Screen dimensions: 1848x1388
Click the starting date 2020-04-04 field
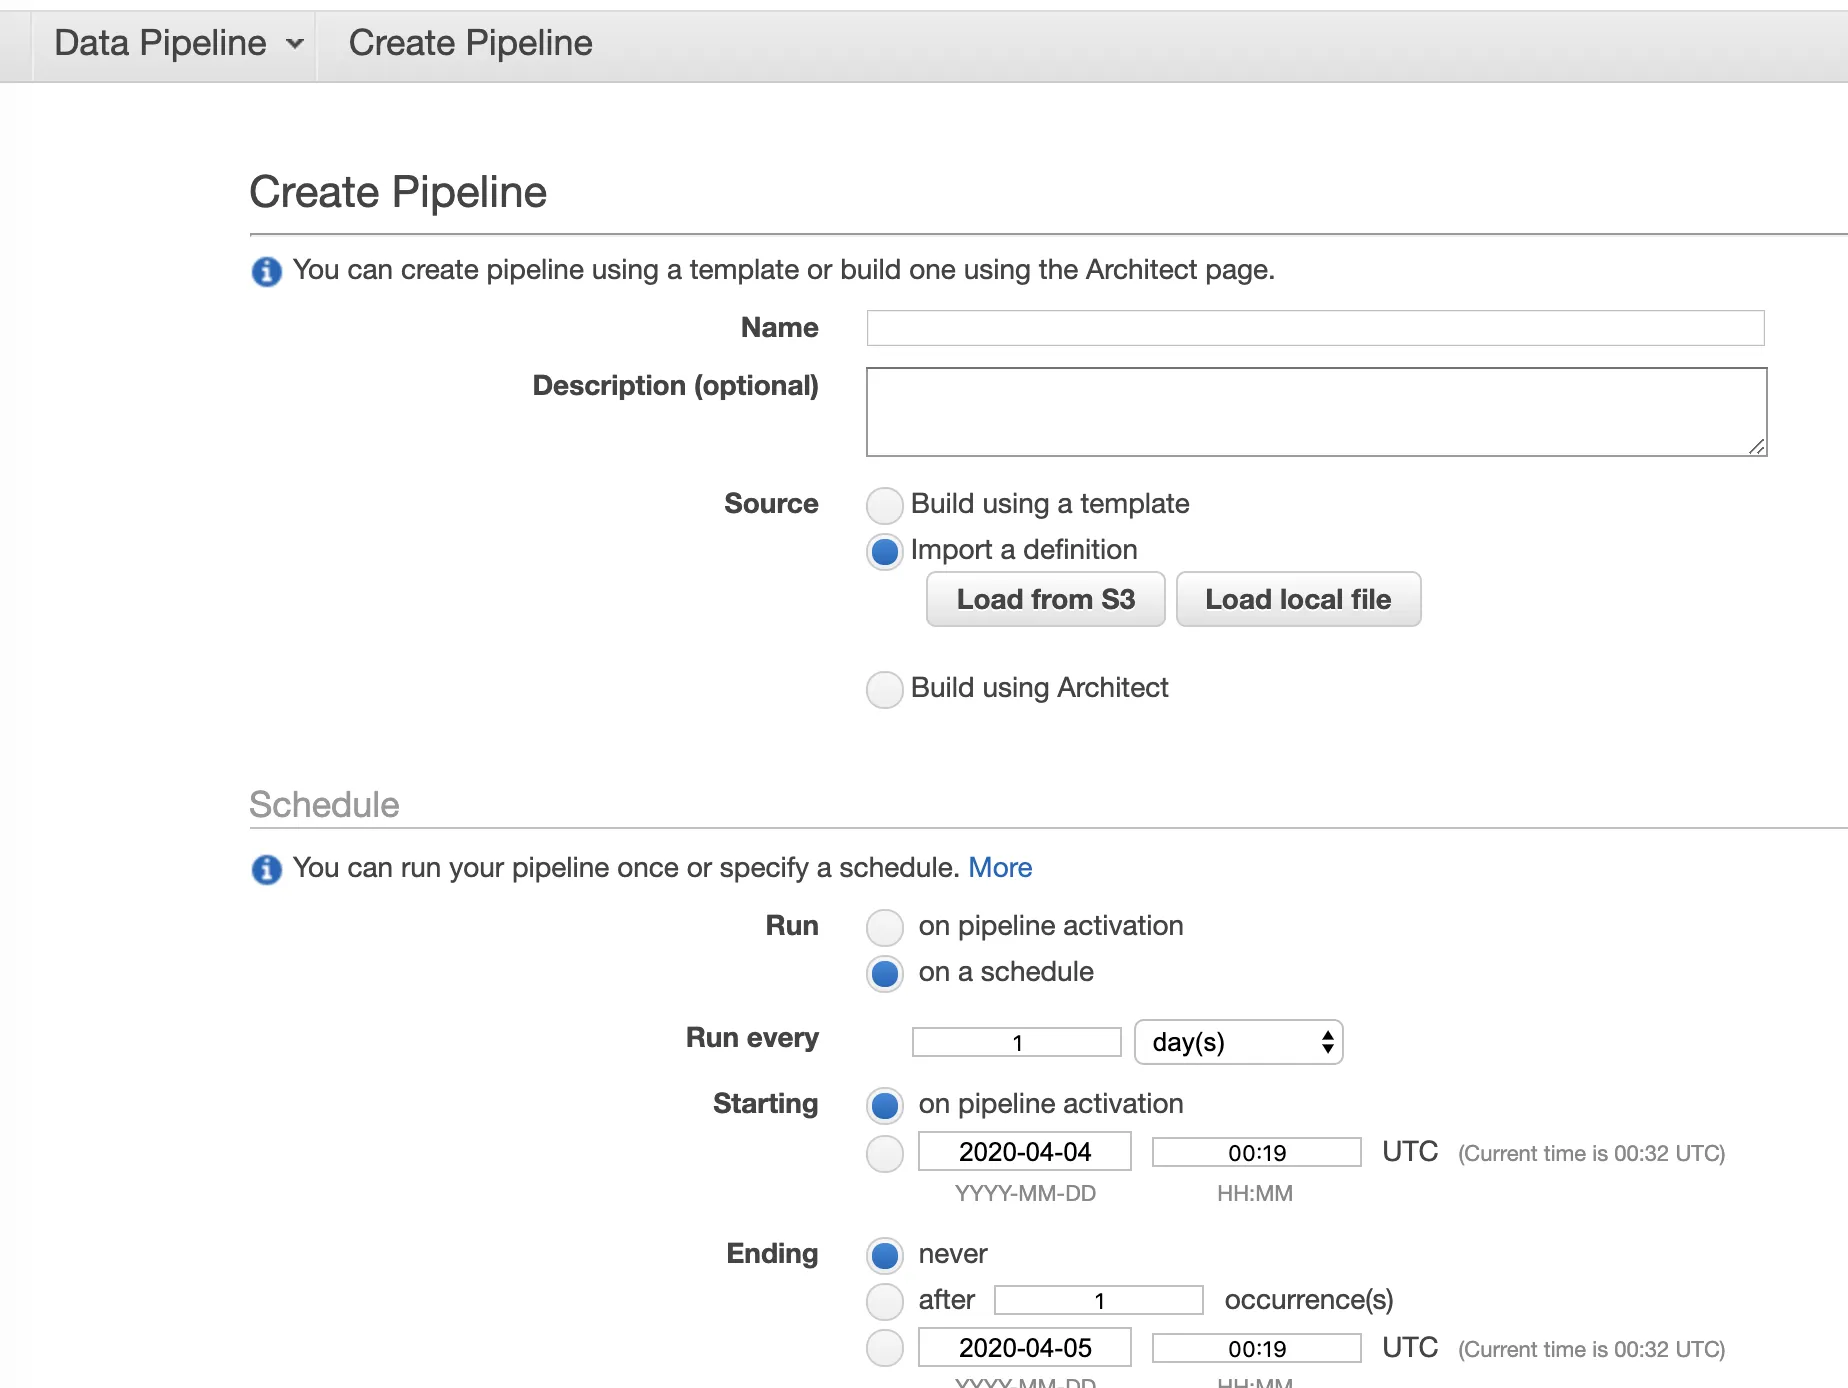(1024, 1152)
